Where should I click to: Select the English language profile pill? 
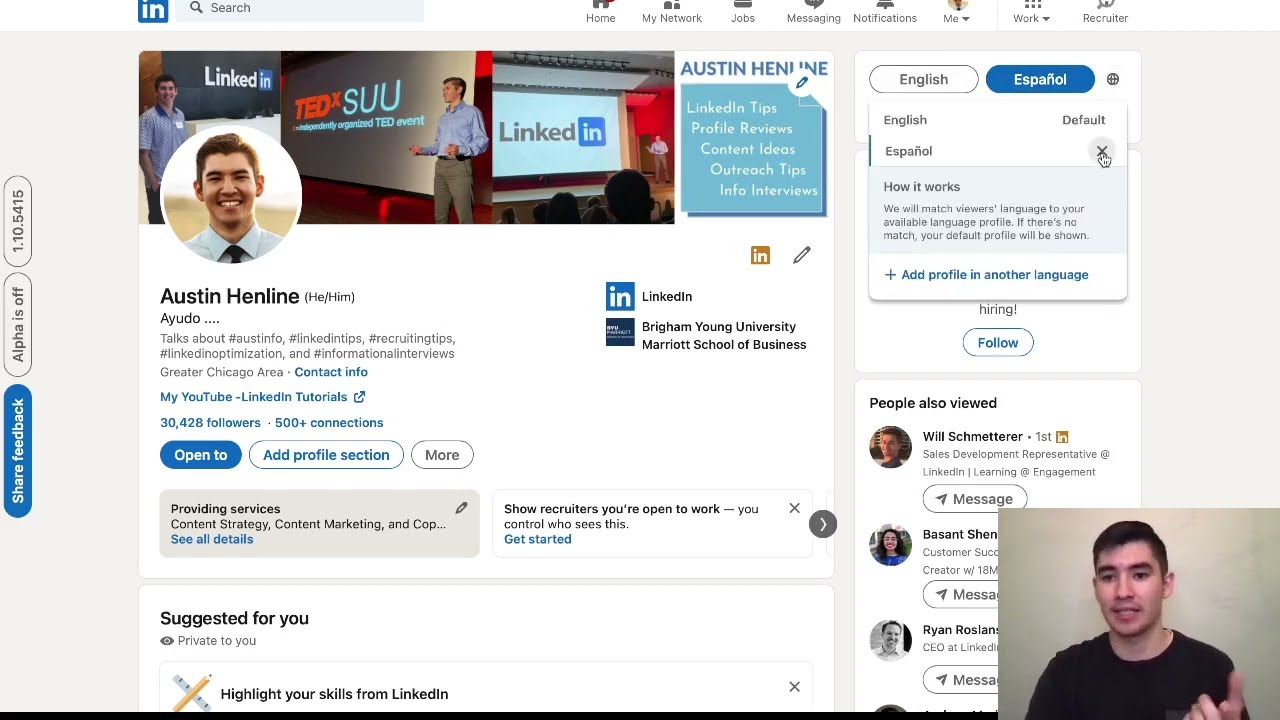click(x=924, y=79)
